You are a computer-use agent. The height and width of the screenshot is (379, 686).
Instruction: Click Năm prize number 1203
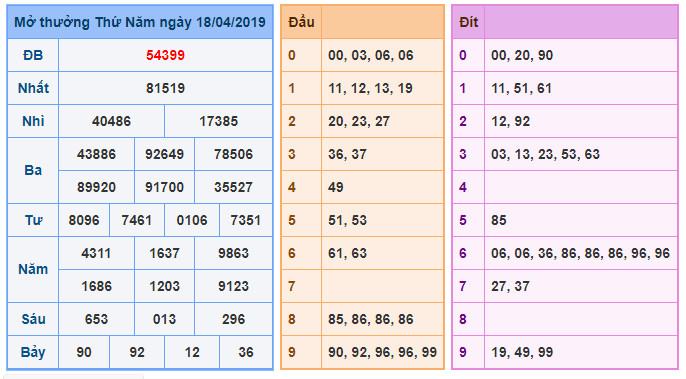(x=164, y=286)
